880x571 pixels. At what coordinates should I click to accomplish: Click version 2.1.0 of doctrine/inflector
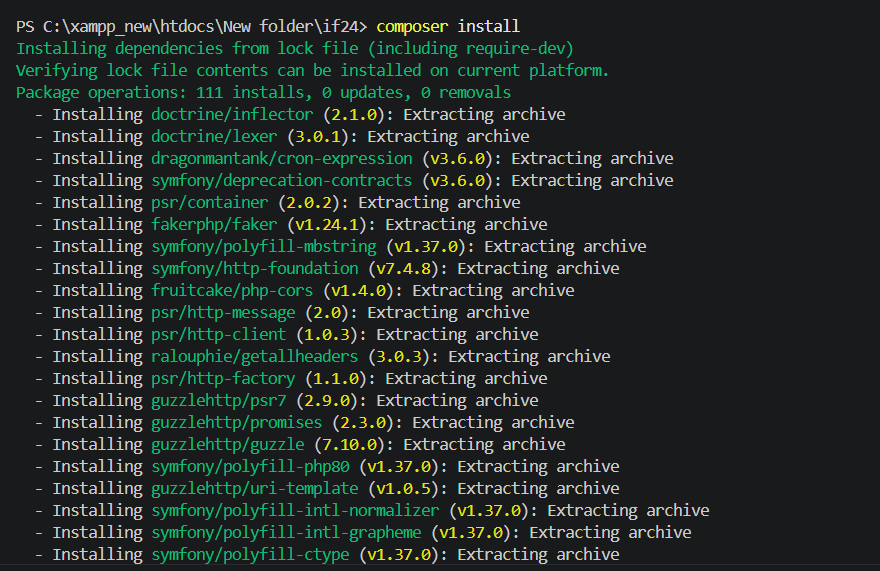point(354,115)
